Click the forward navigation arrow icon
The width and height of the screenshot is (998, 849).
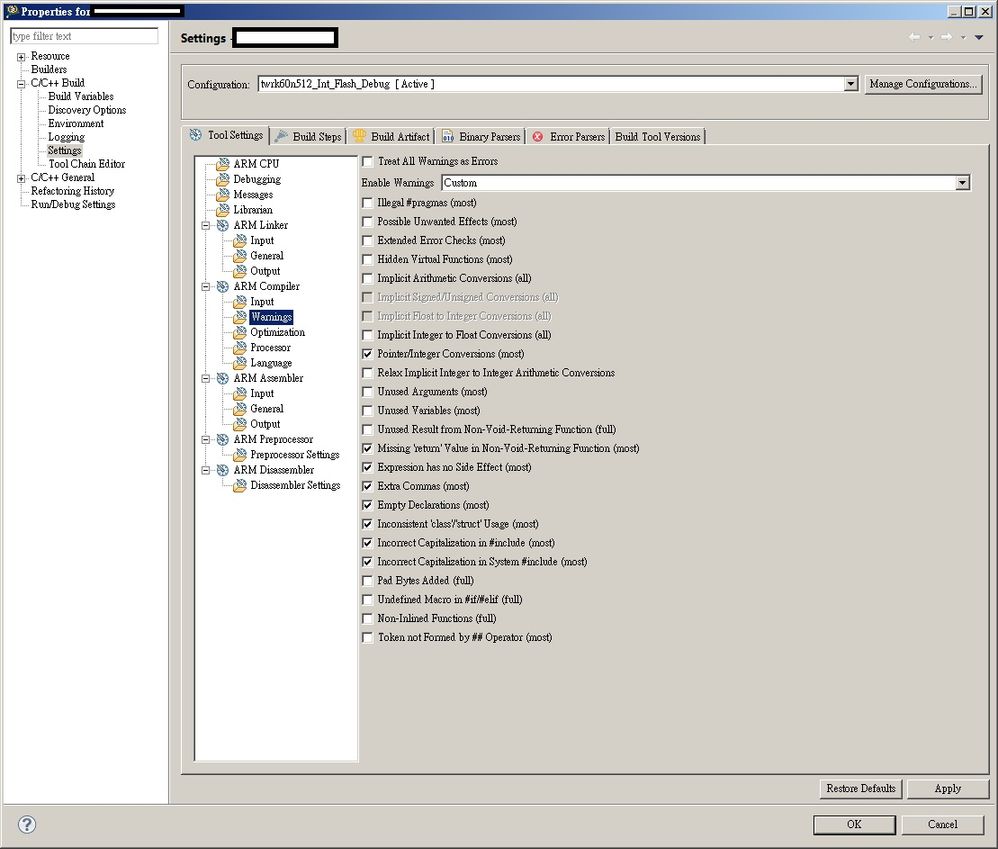(946, 37)
